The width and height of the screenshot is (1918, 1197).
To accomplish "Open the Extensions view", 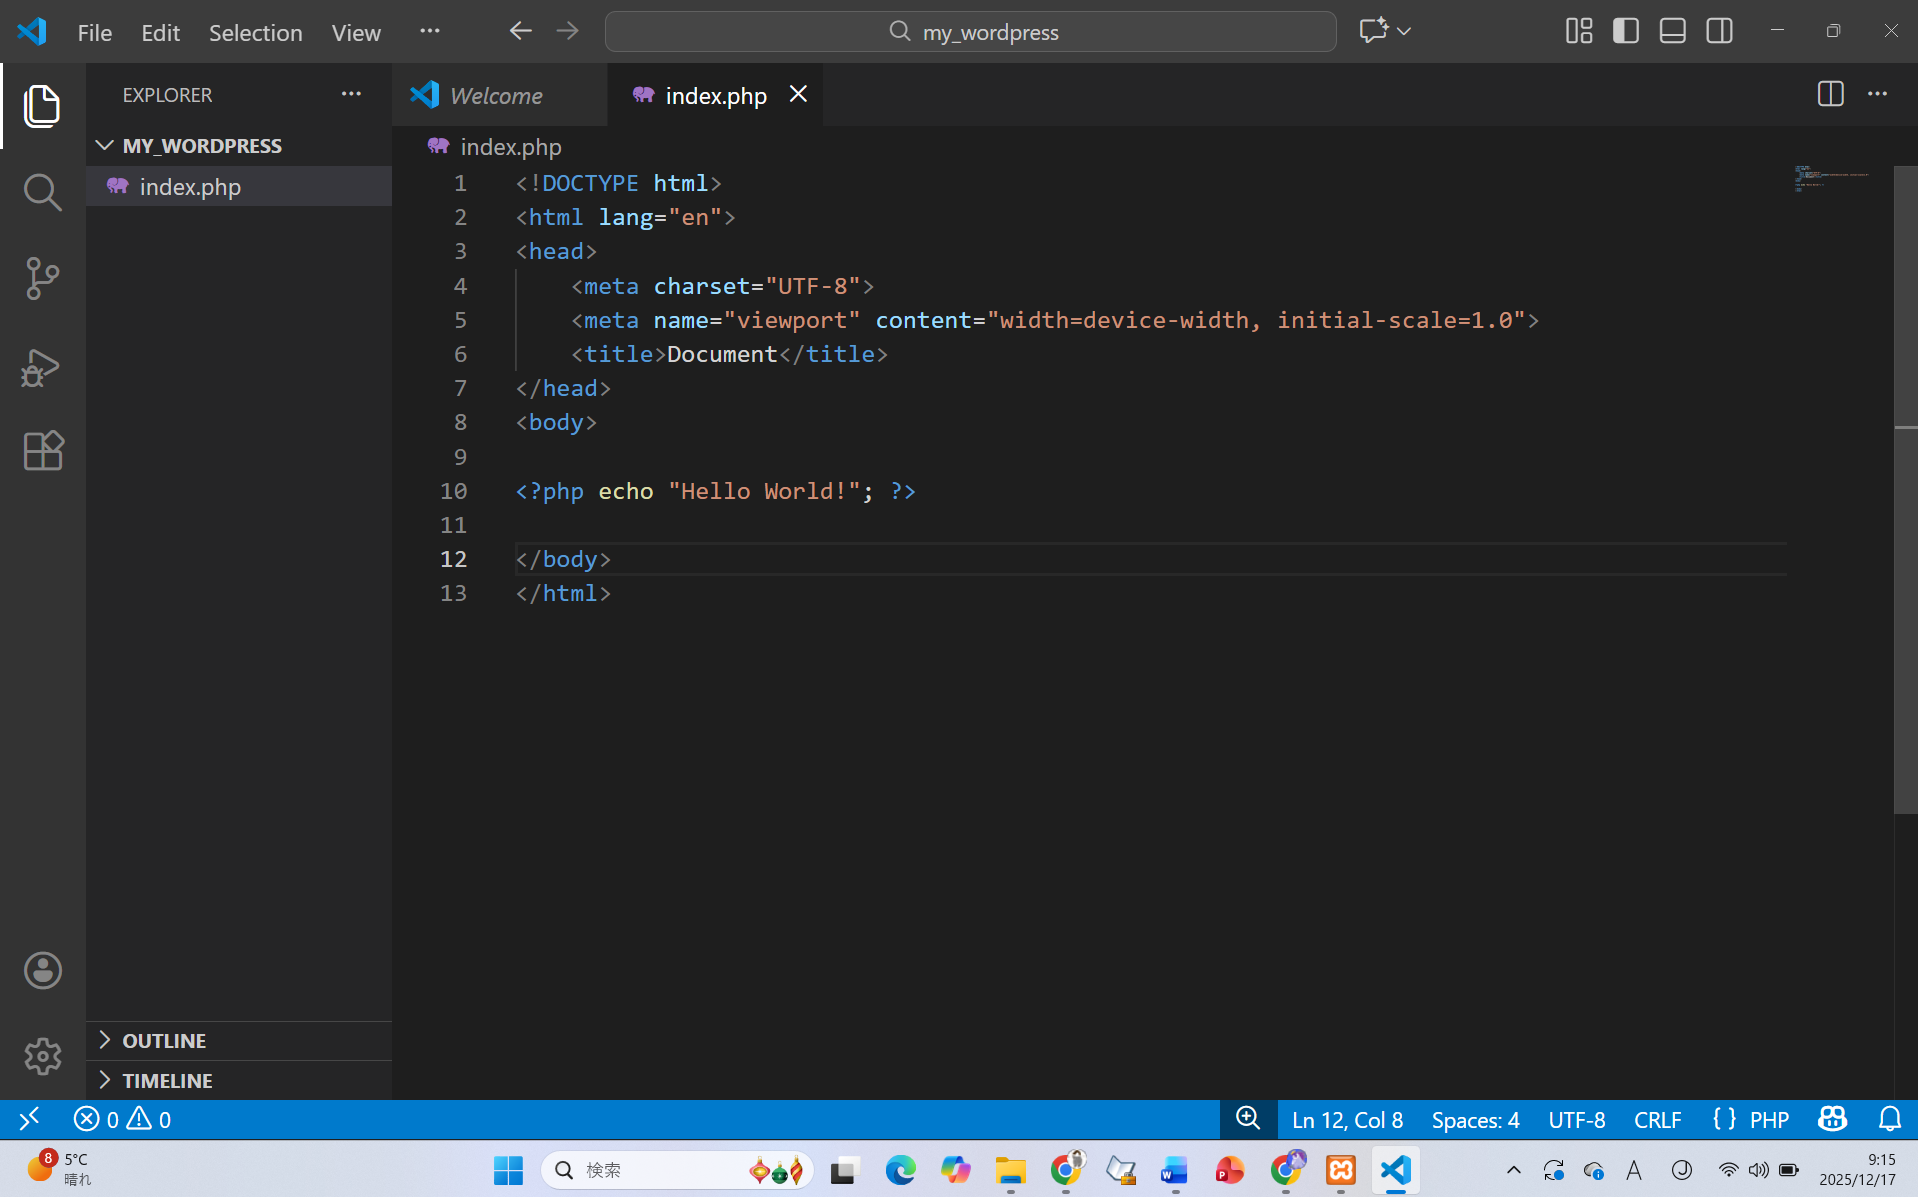I will (x=42, y=451).
